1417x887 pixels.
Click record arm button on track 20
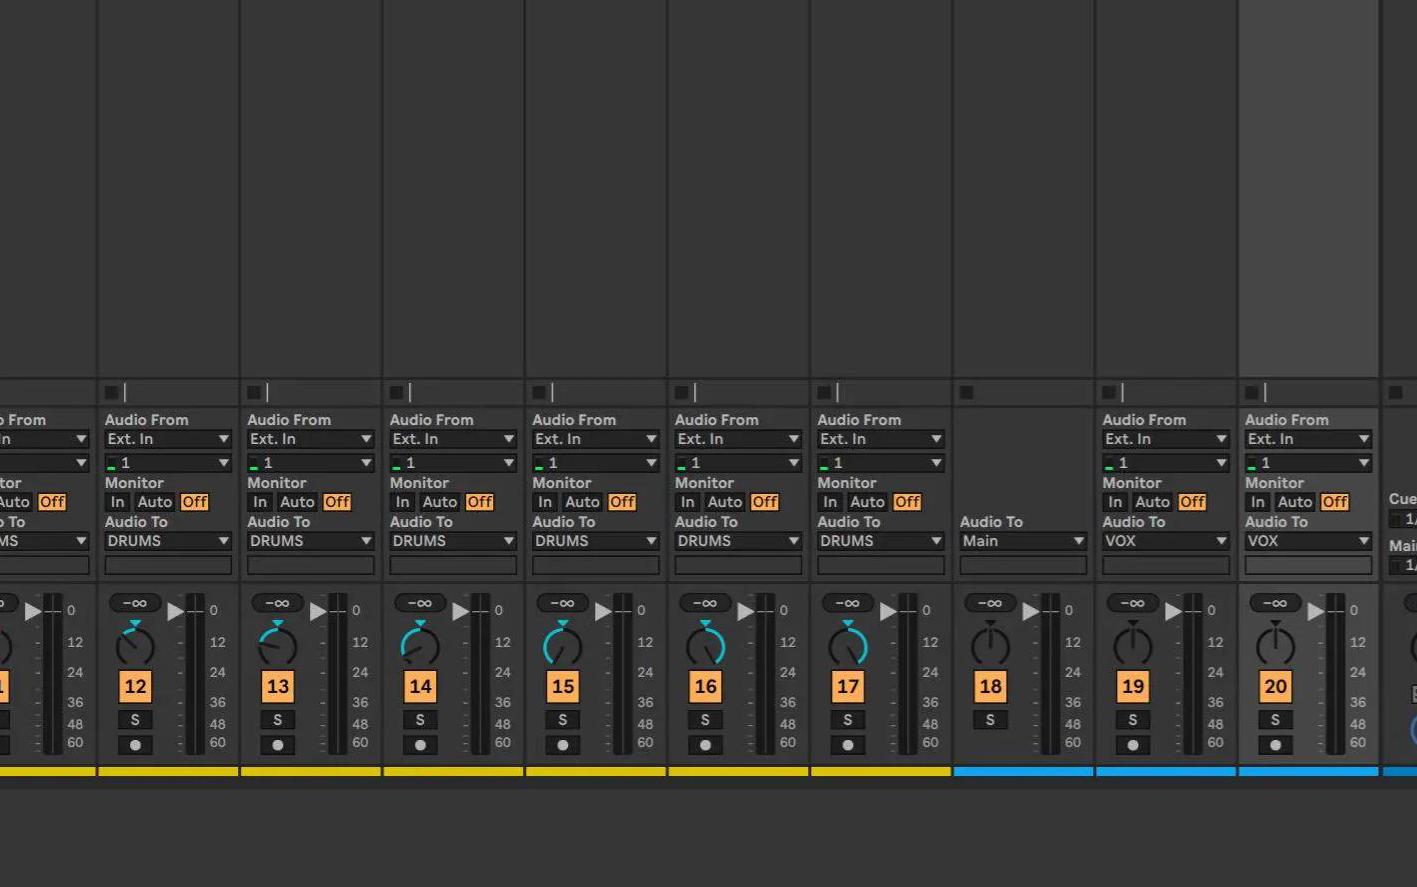(1275, 745)
